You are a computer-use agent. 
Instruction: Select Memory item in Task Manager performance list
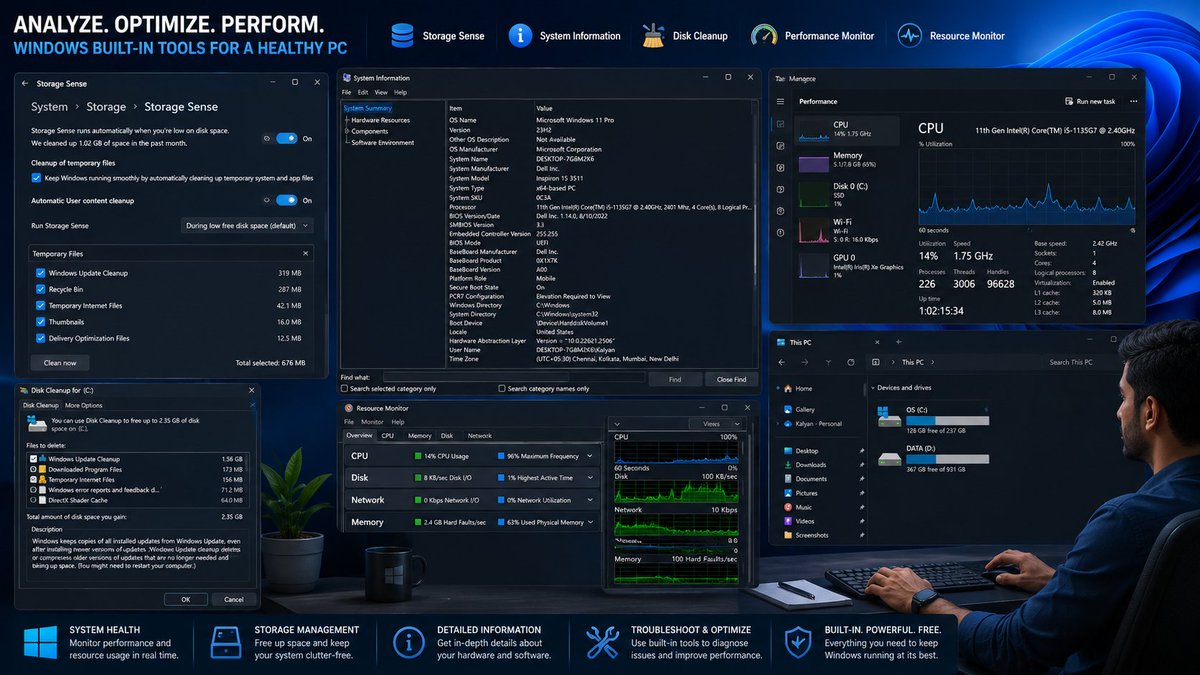coord(846,160)
